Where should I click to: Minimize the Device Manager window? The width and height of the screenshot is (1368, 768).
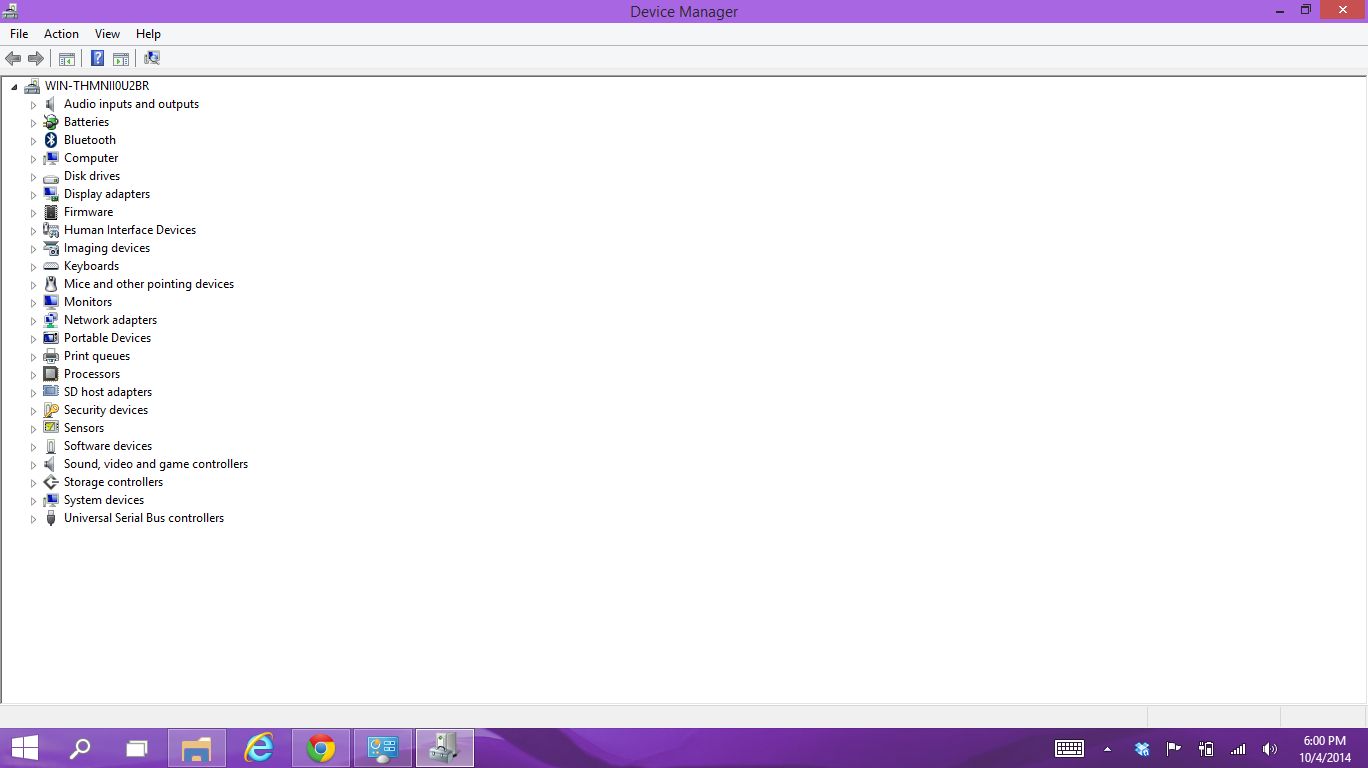coord(1281,10)
